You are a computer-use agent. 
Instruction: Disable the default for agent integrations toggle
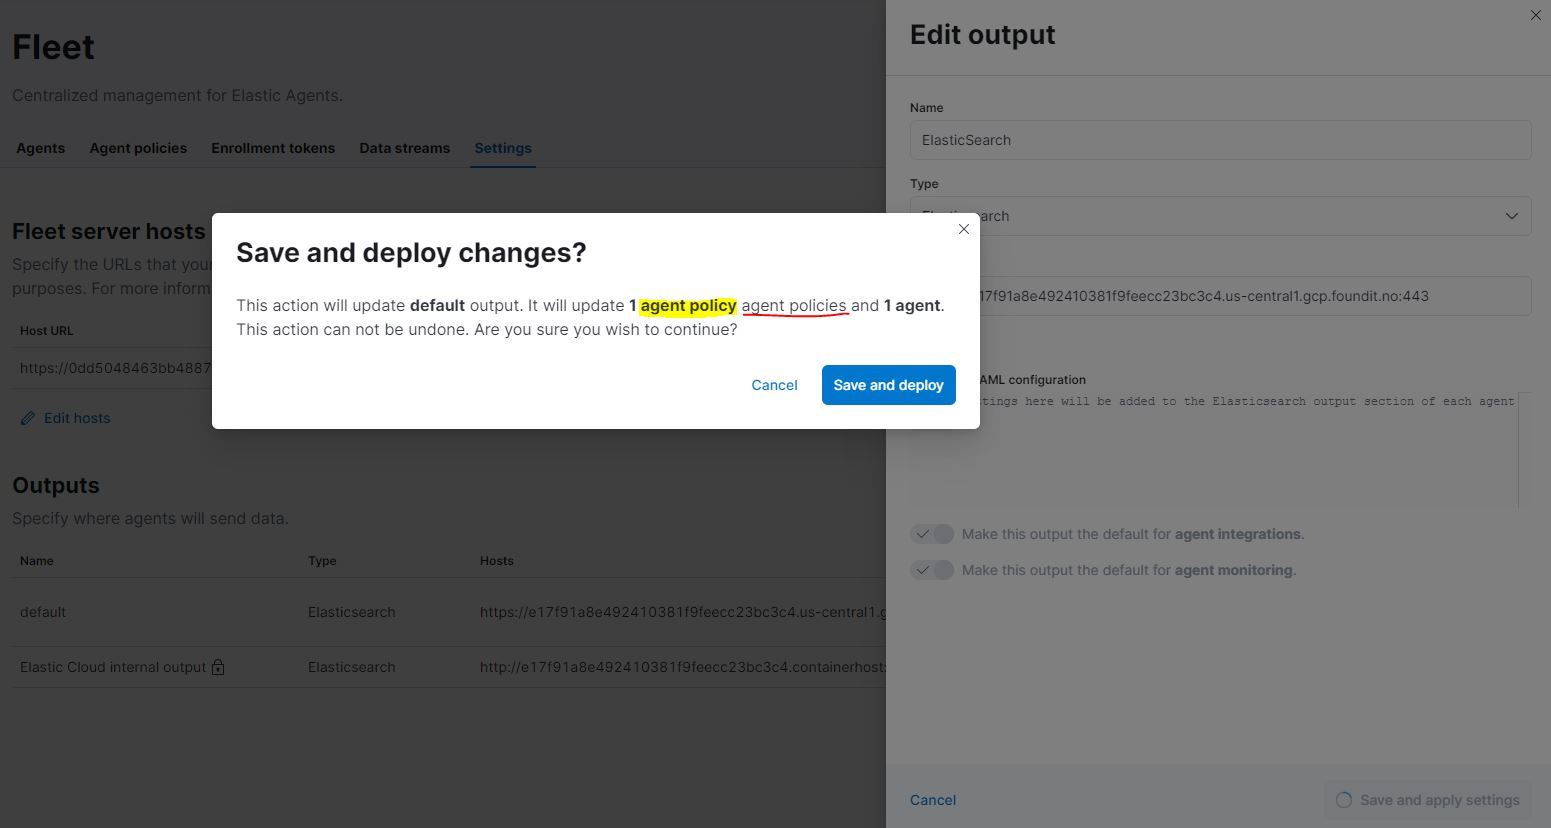coord(932,533)
